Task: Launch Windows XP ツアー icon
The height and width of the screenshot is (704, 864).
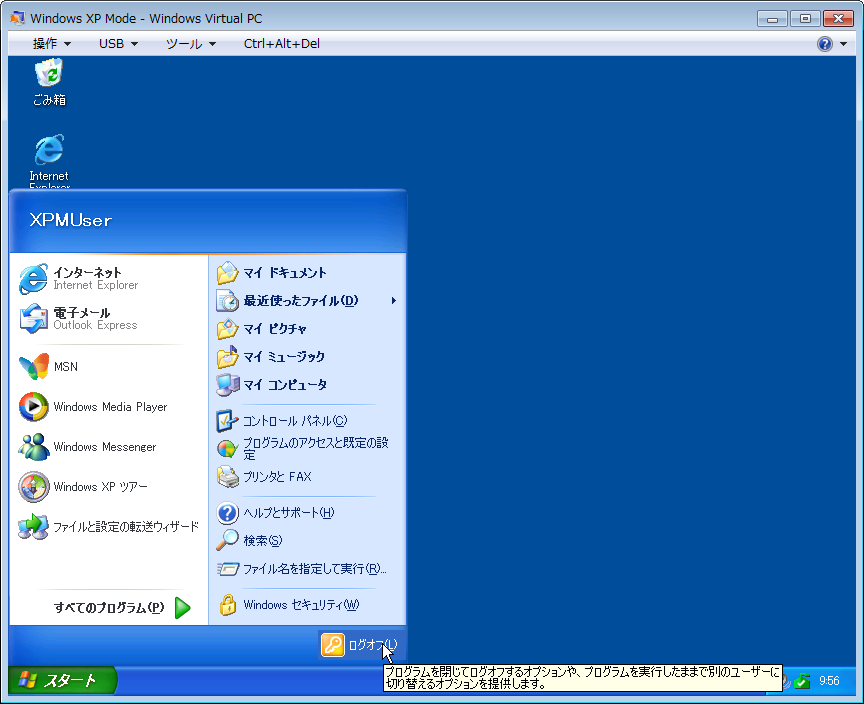Action: click(x=33, y=487)
